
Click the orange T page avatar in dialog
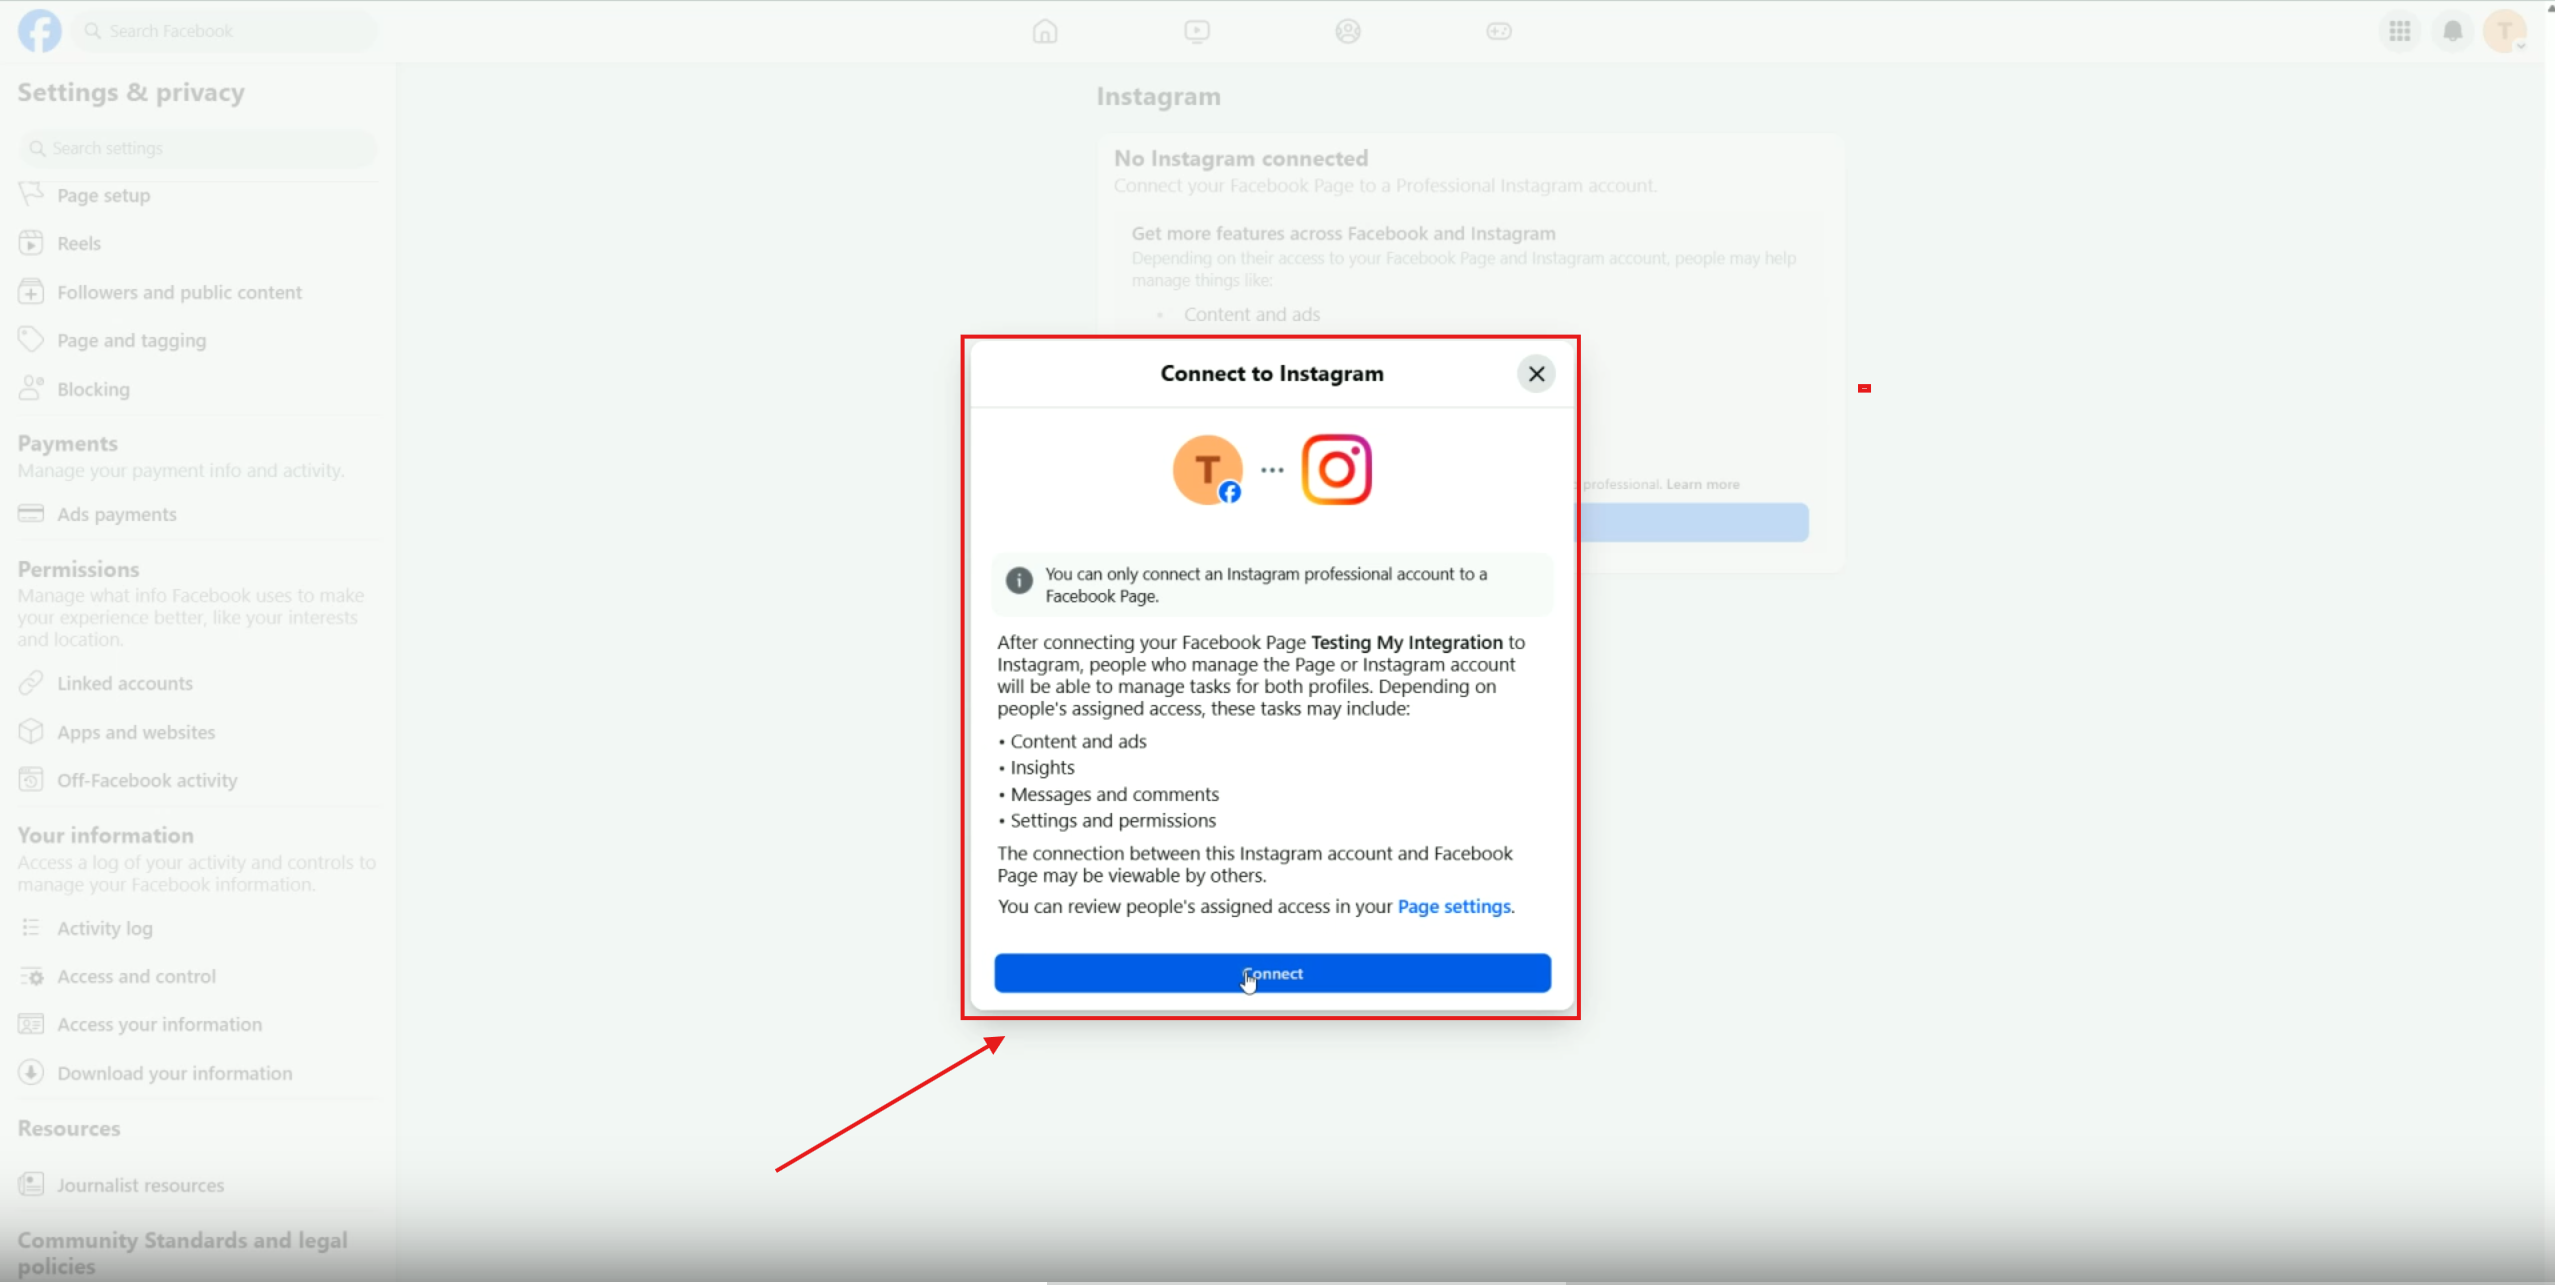coord(1208,469)
